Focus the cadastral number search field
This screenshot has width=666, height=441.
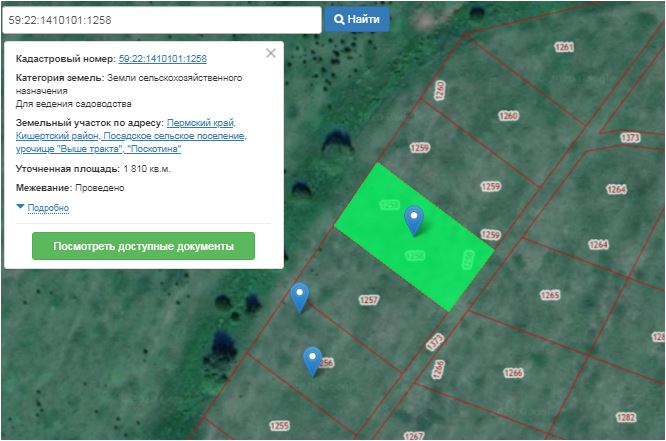(x=160, y=19)
